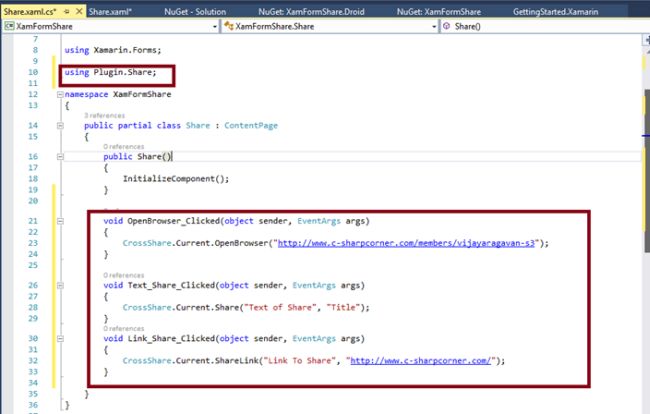This screenshot has height=414, width=650.
Task: Click the C# project icon in navigation bar
Action: 9,27
